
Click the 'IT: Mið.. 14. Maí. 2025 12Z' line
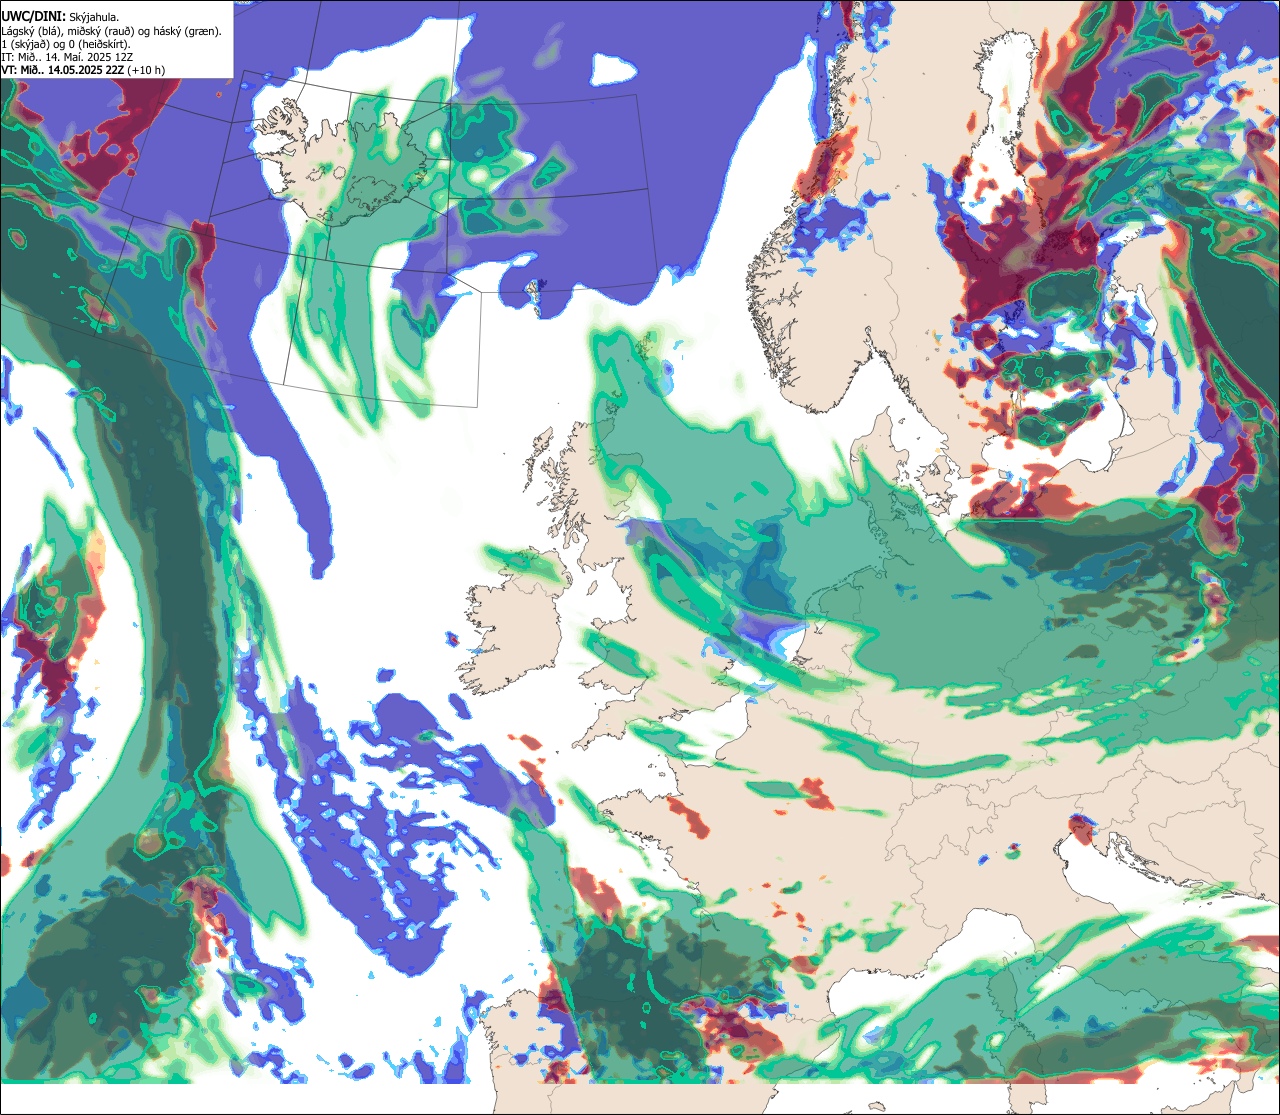pyautogui.click(x=68, y=57)
